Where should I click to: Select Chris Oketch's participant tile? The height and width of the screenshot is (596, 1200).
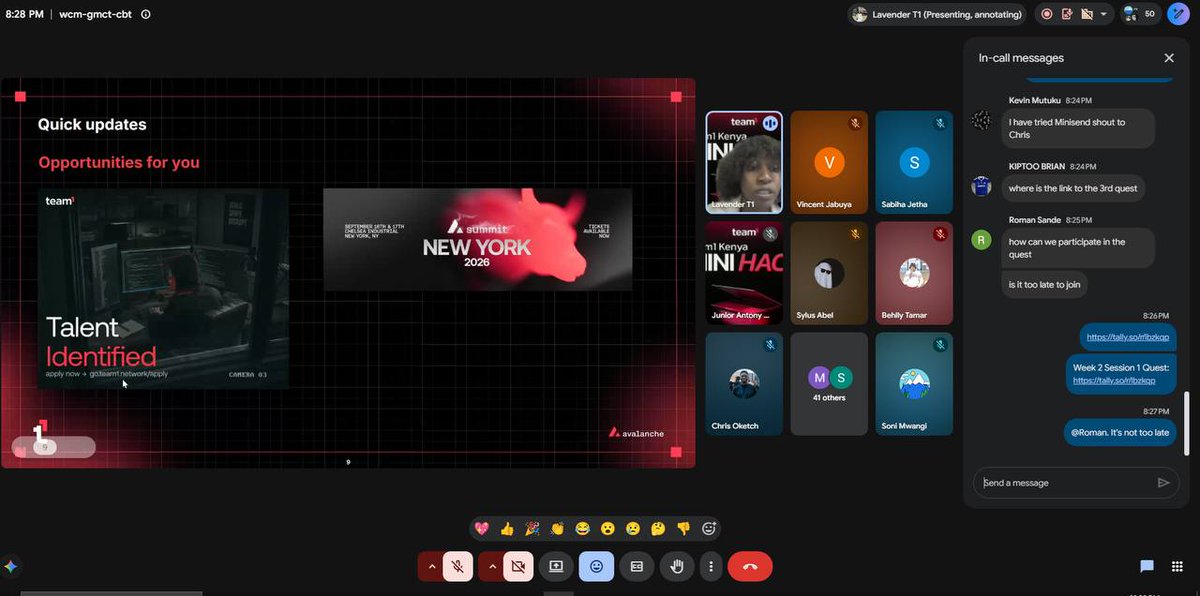[744, 384]
